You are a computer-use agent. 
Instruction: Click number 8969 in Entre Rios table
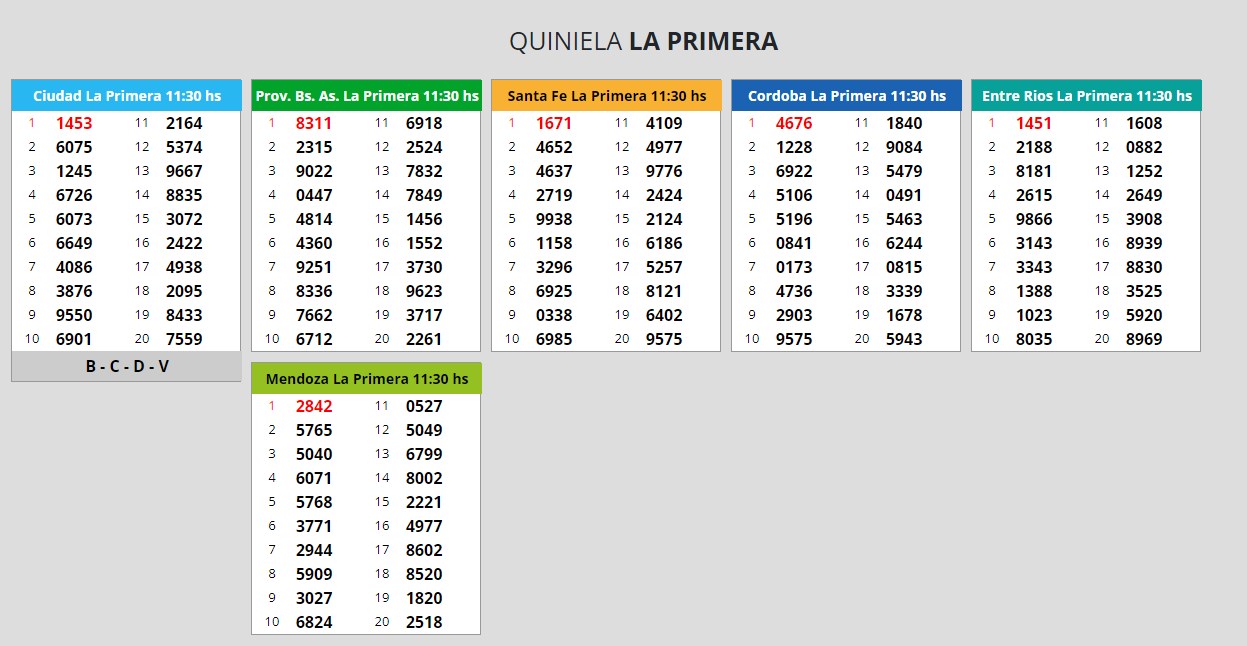1144,339
